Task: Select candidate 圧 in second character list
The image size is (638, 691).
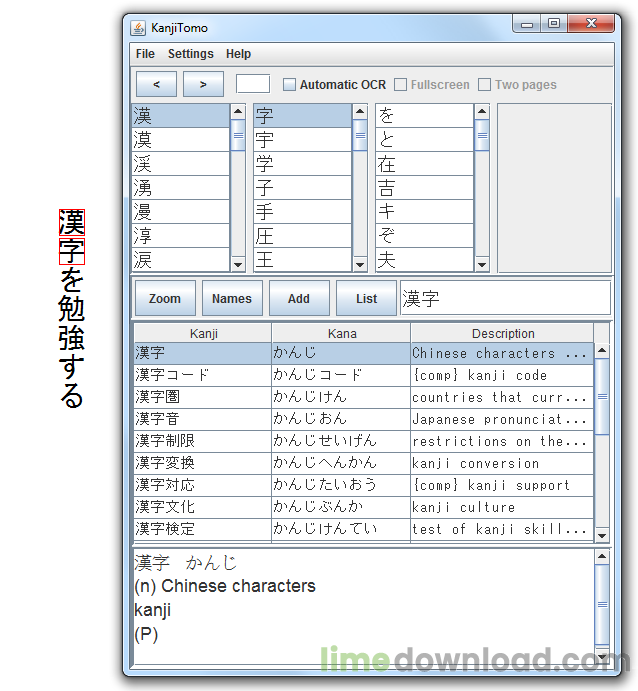Action: 303,236
